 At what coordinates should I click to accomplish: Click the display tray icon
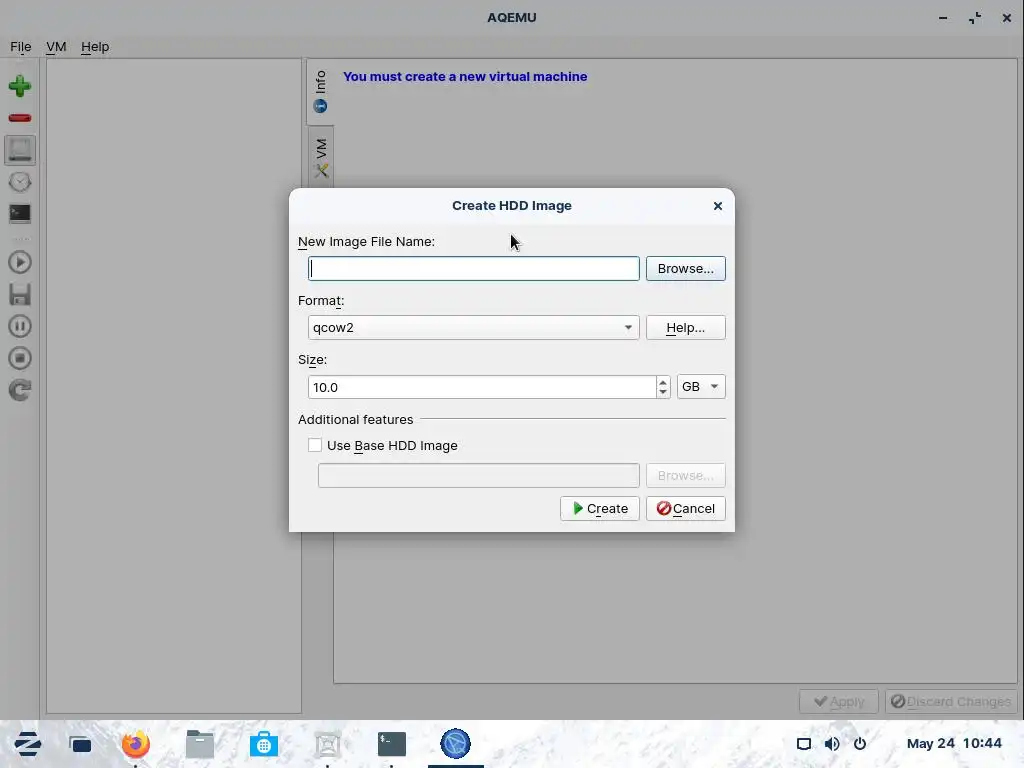(804, 744)
